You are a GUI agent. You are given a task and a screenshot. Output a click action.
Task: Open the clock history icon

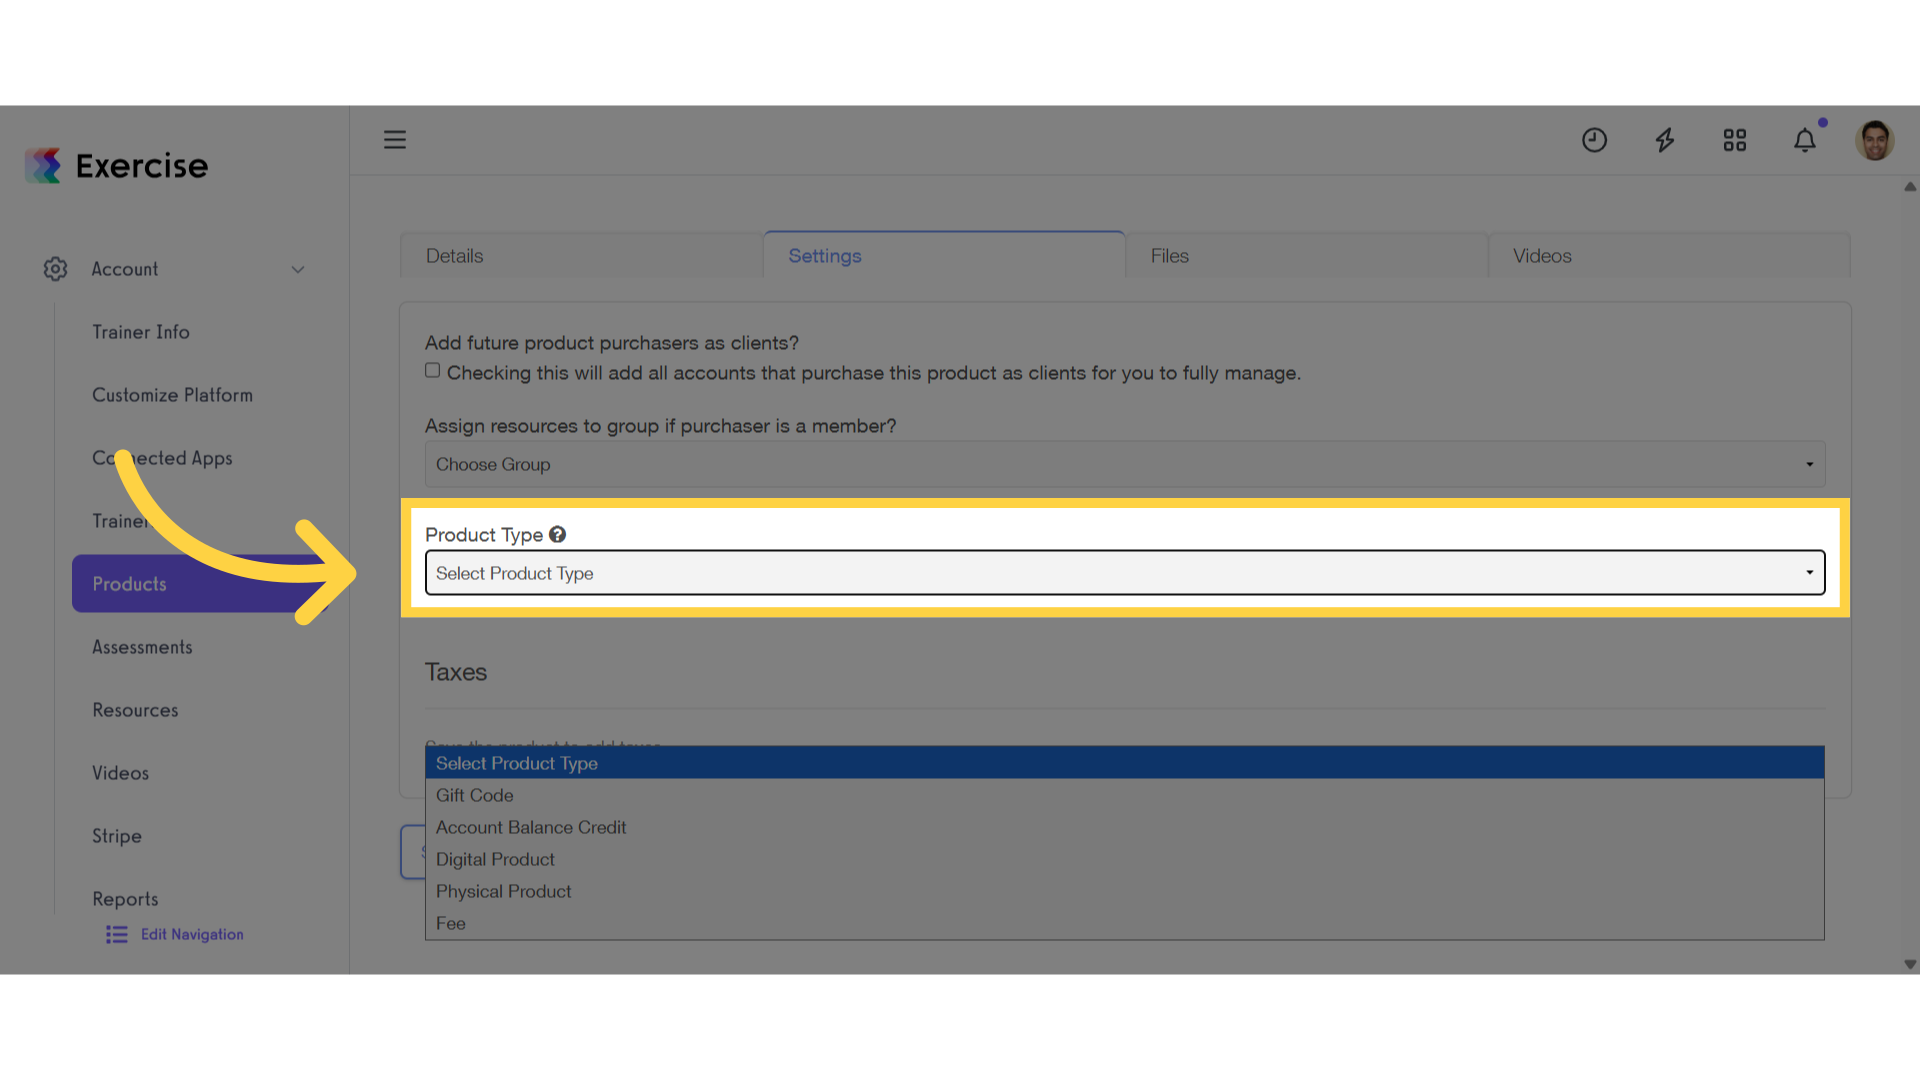point(1594,140)
